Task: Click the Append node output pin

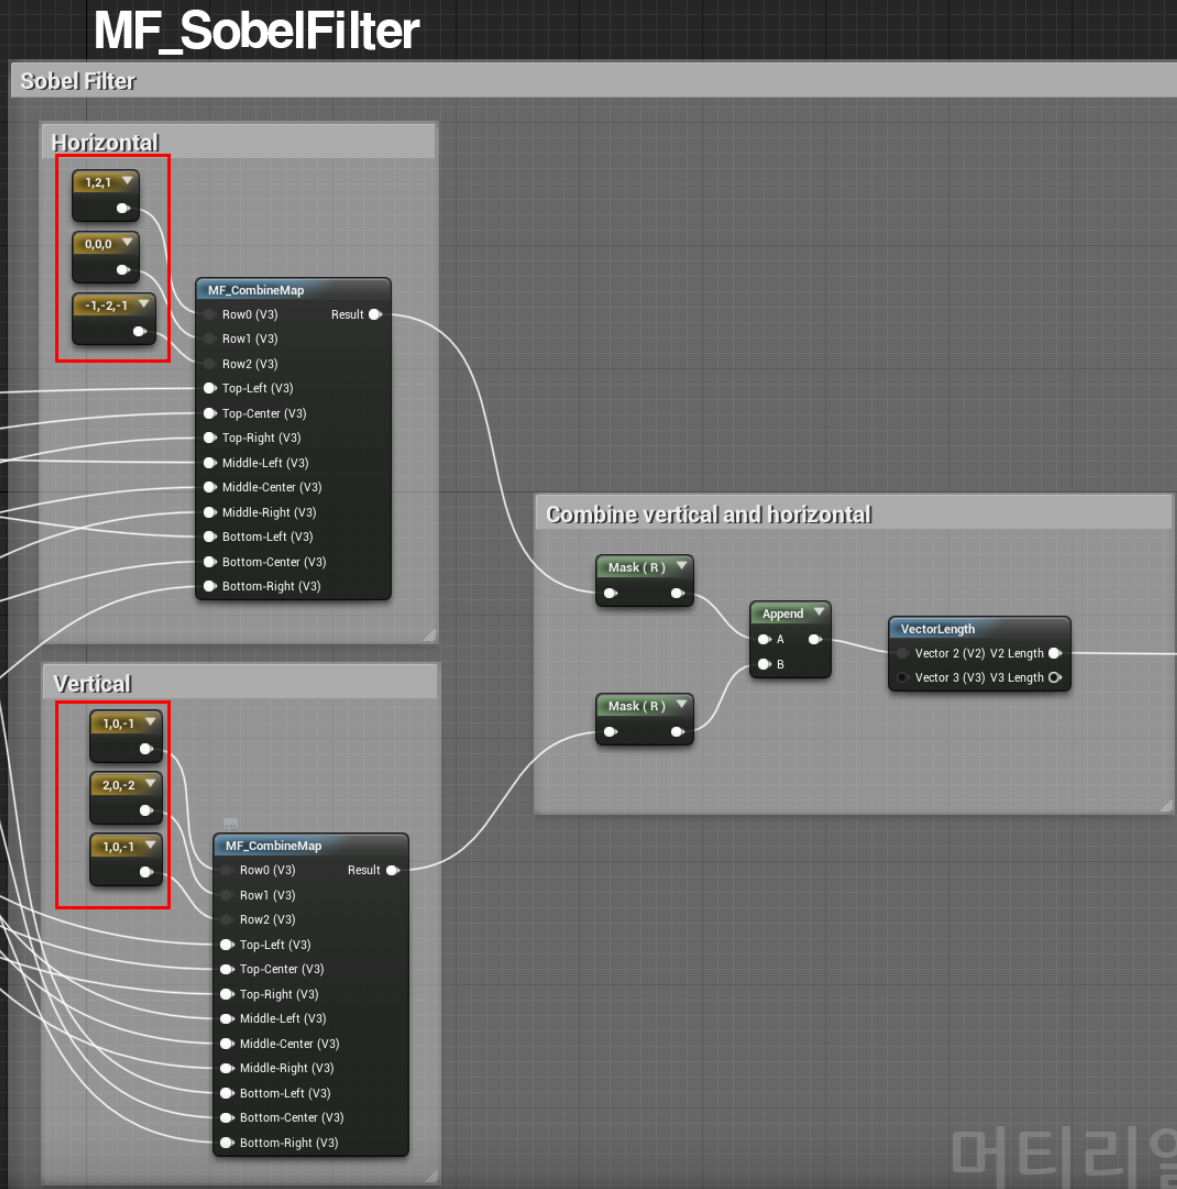Action: pyautogui.click(x=815, y=639)
